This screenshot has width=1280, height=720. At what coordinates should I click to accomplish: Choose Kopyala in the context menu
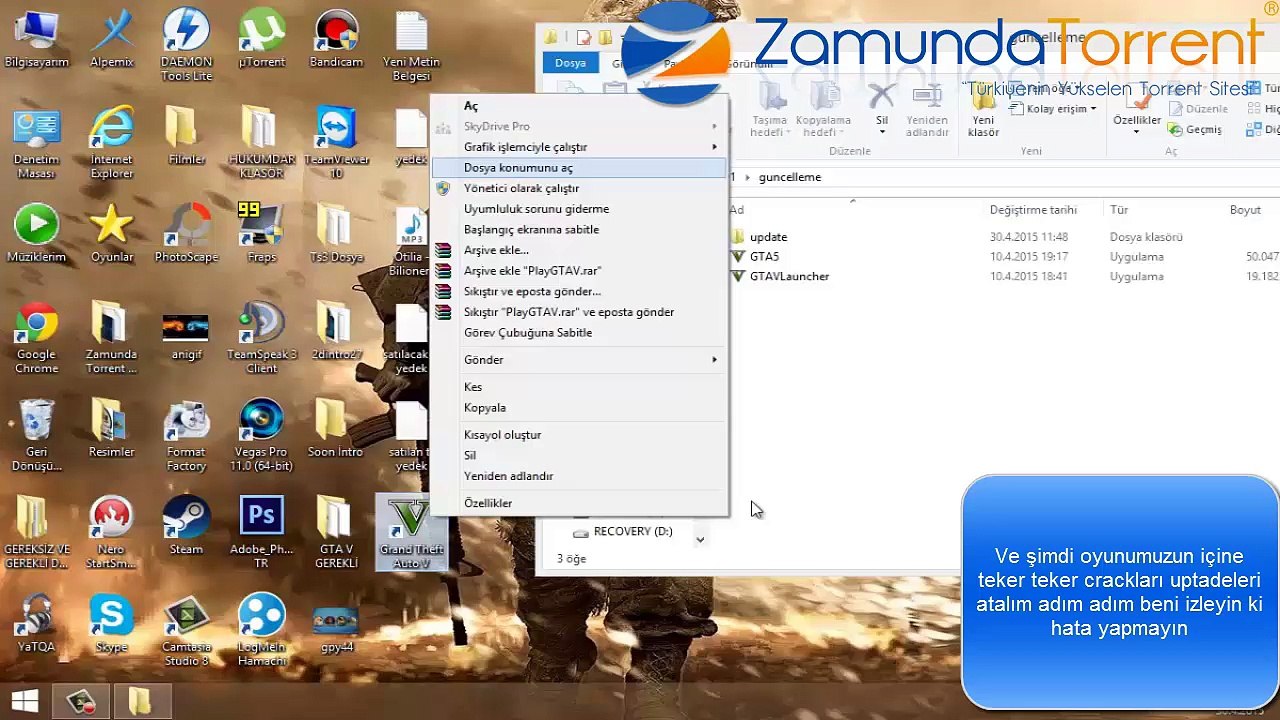pos(579,408)
